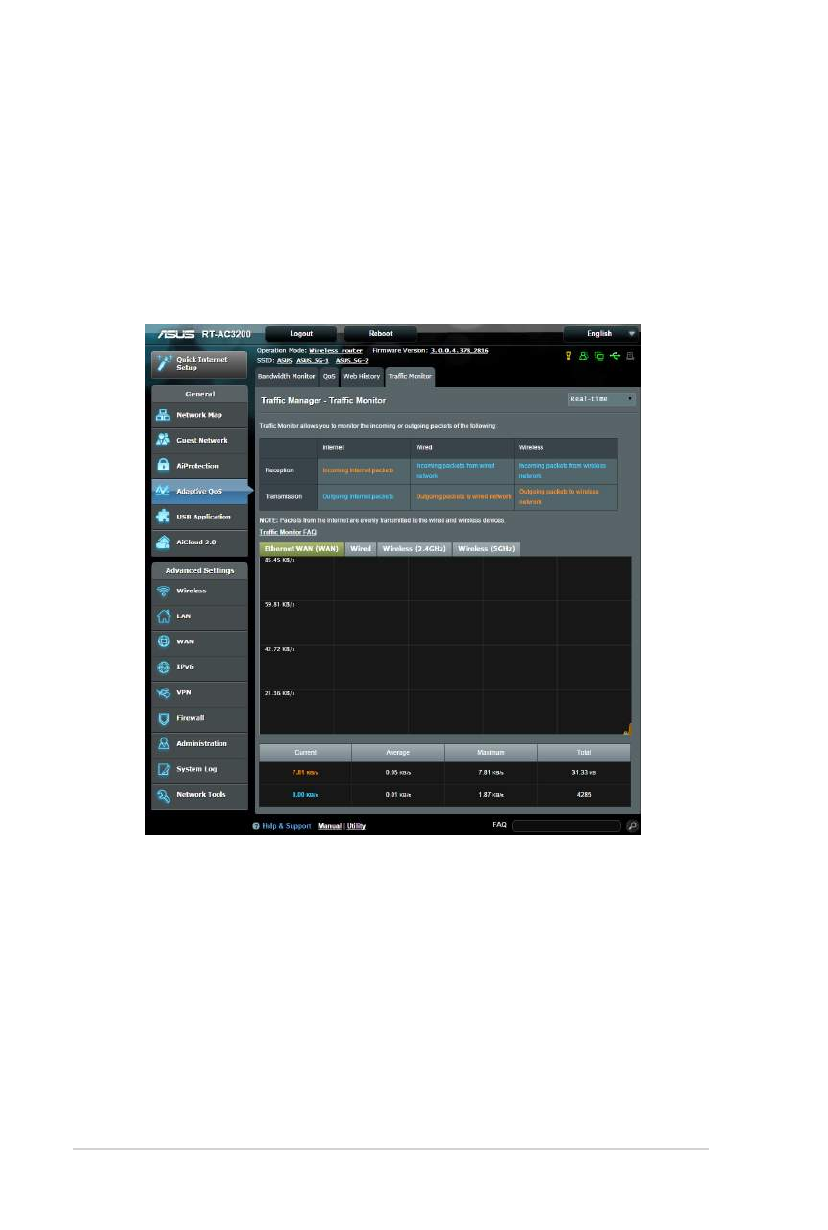This screenshot has width=828, height=1230.
Task: Click the Logout button
Action: point(301,333)
